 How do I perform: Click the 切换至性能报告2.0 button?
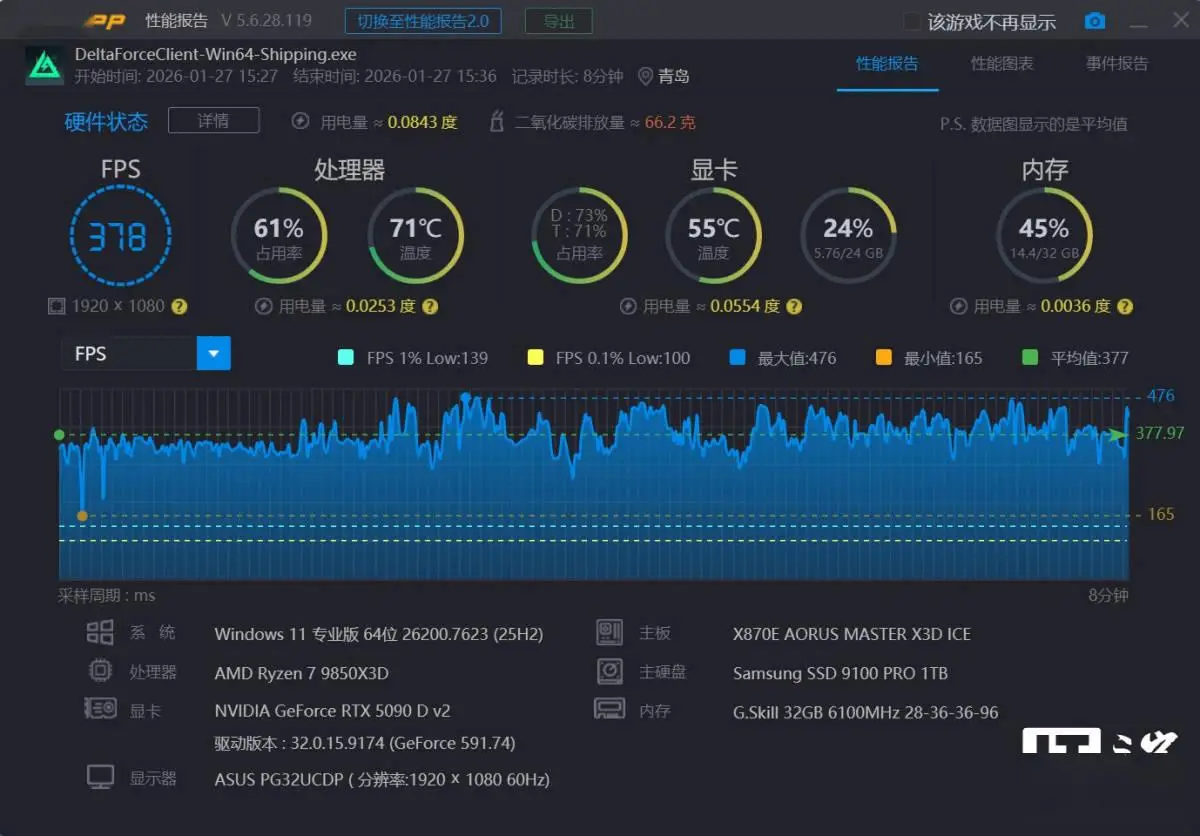coord(422,20)
